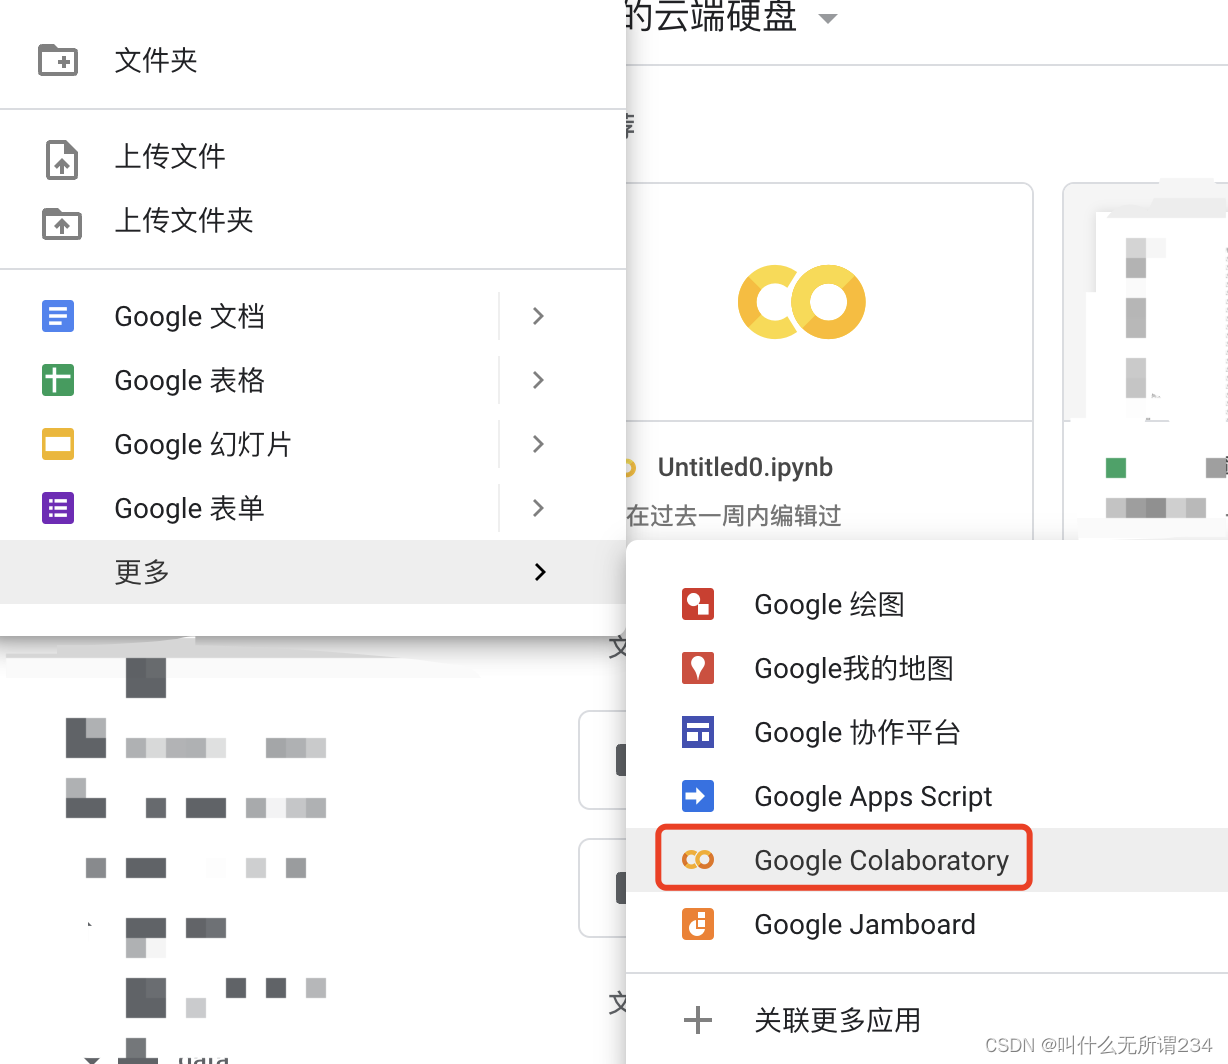1228x1064 pixels.
Task: Expand the 更多 submenu arrow
Action: point(540,572)
